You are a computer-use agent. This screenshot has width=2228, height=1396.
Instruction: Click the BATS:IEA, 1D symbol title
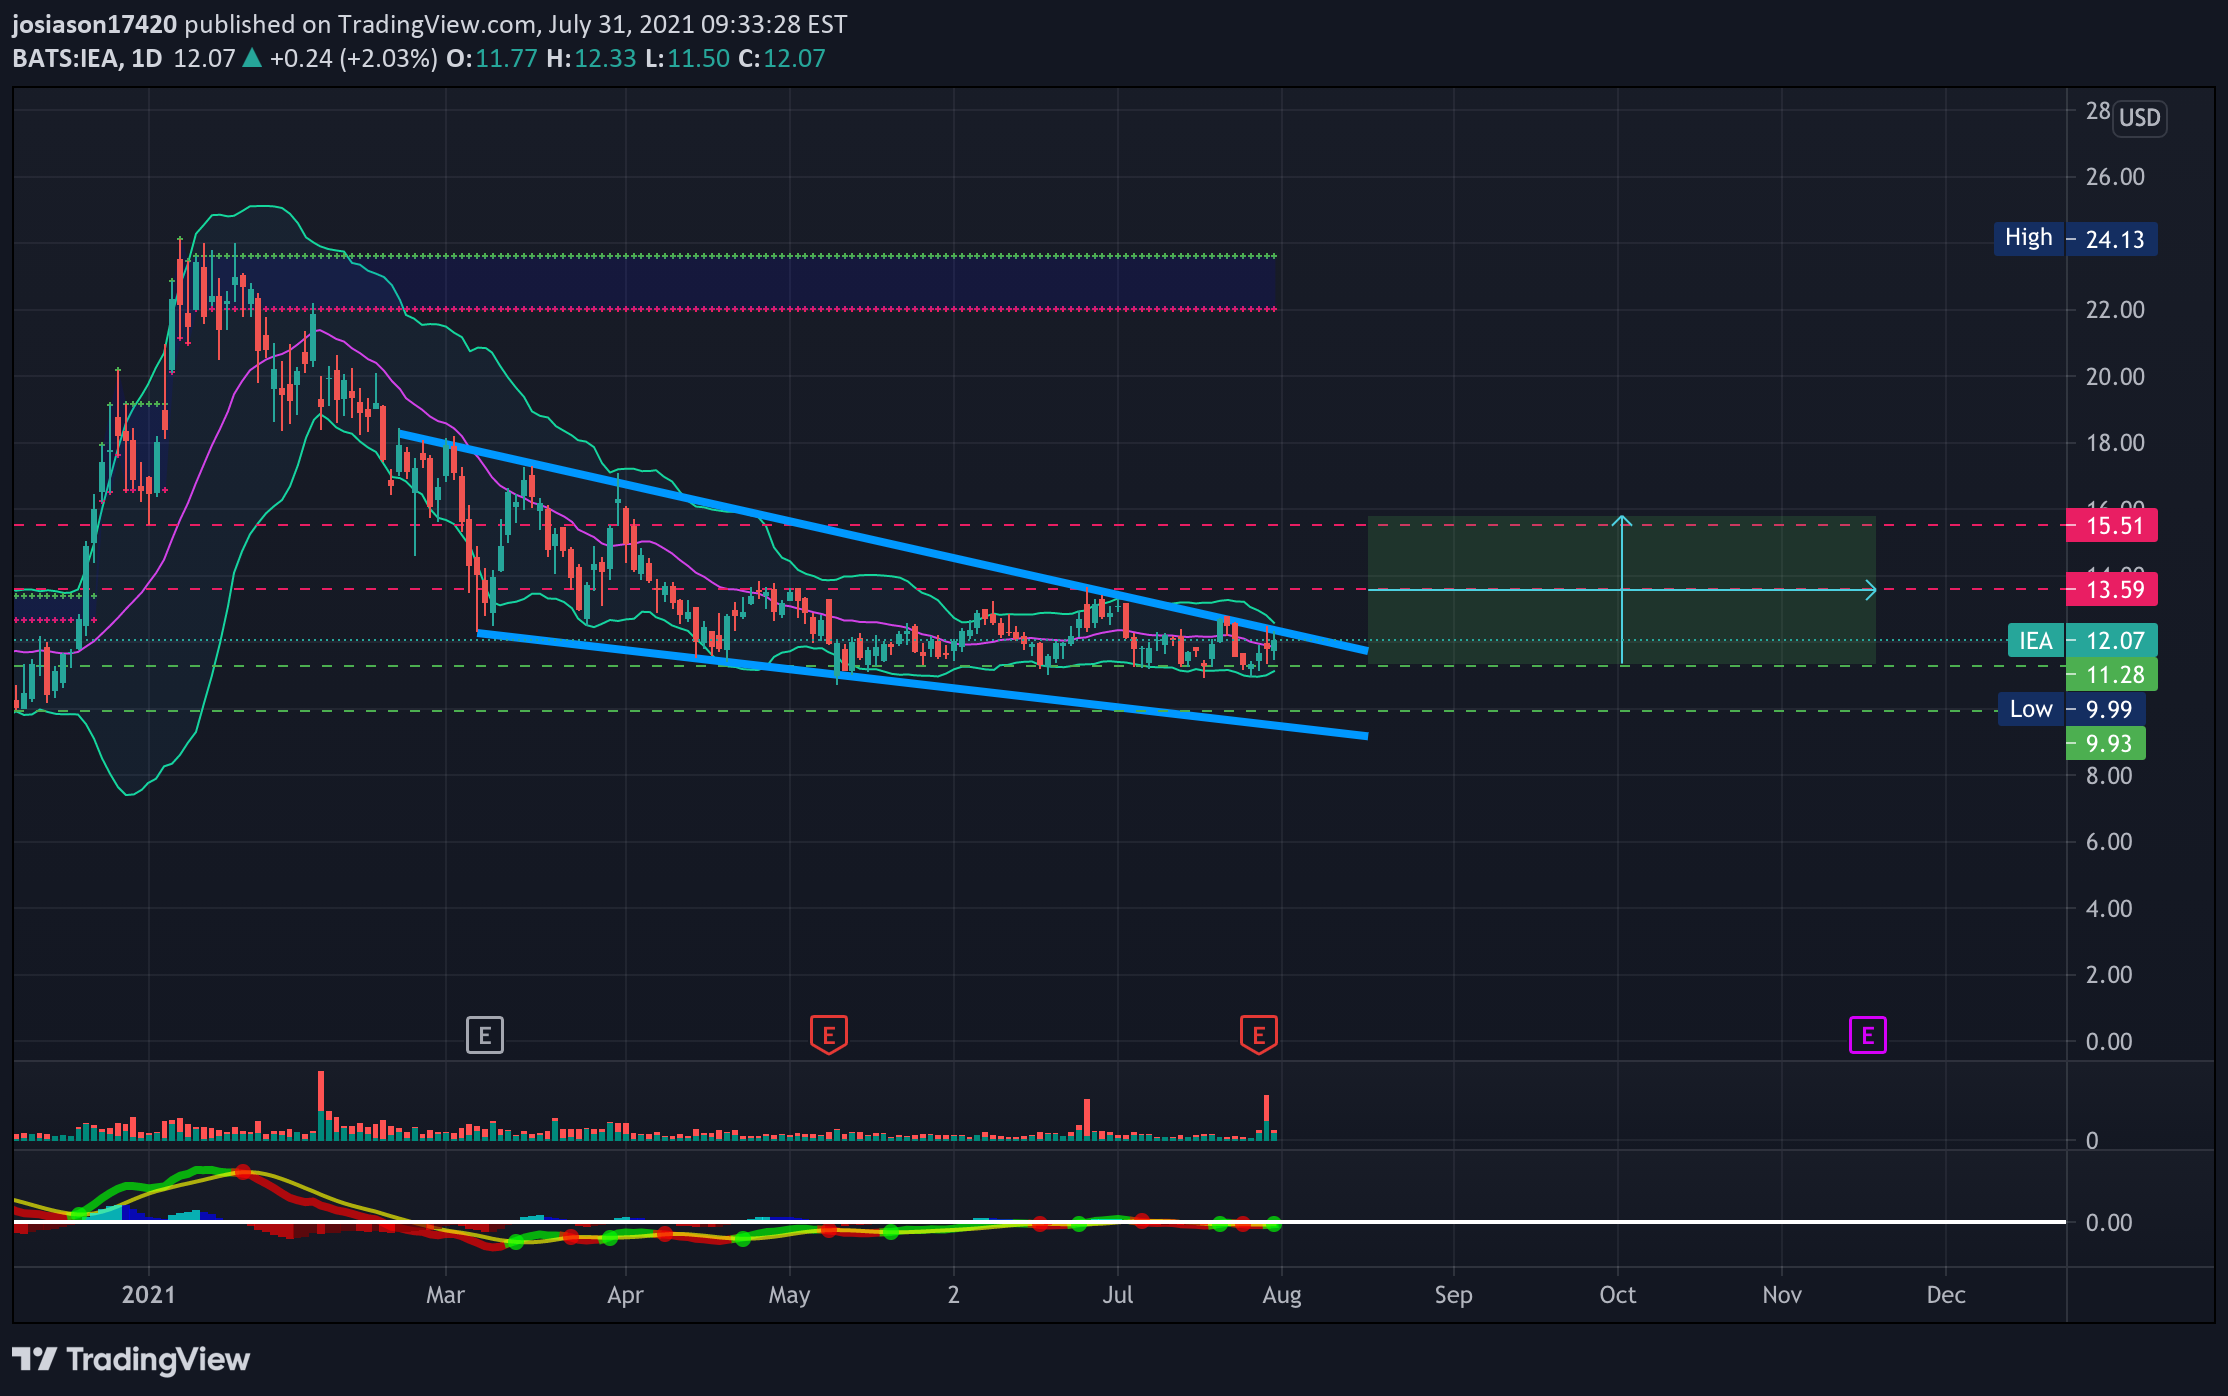(x=87, y=58)
